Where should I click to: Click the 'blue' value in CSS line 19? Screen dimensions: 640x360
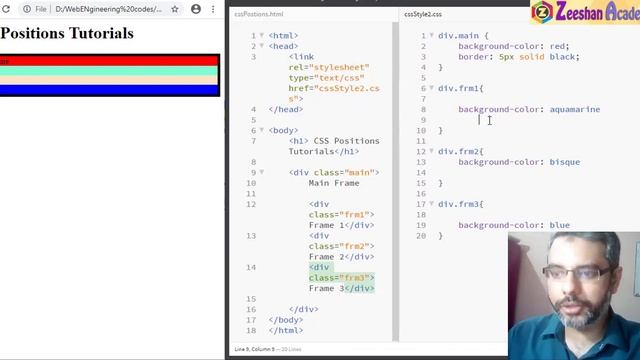pos(559,225)
